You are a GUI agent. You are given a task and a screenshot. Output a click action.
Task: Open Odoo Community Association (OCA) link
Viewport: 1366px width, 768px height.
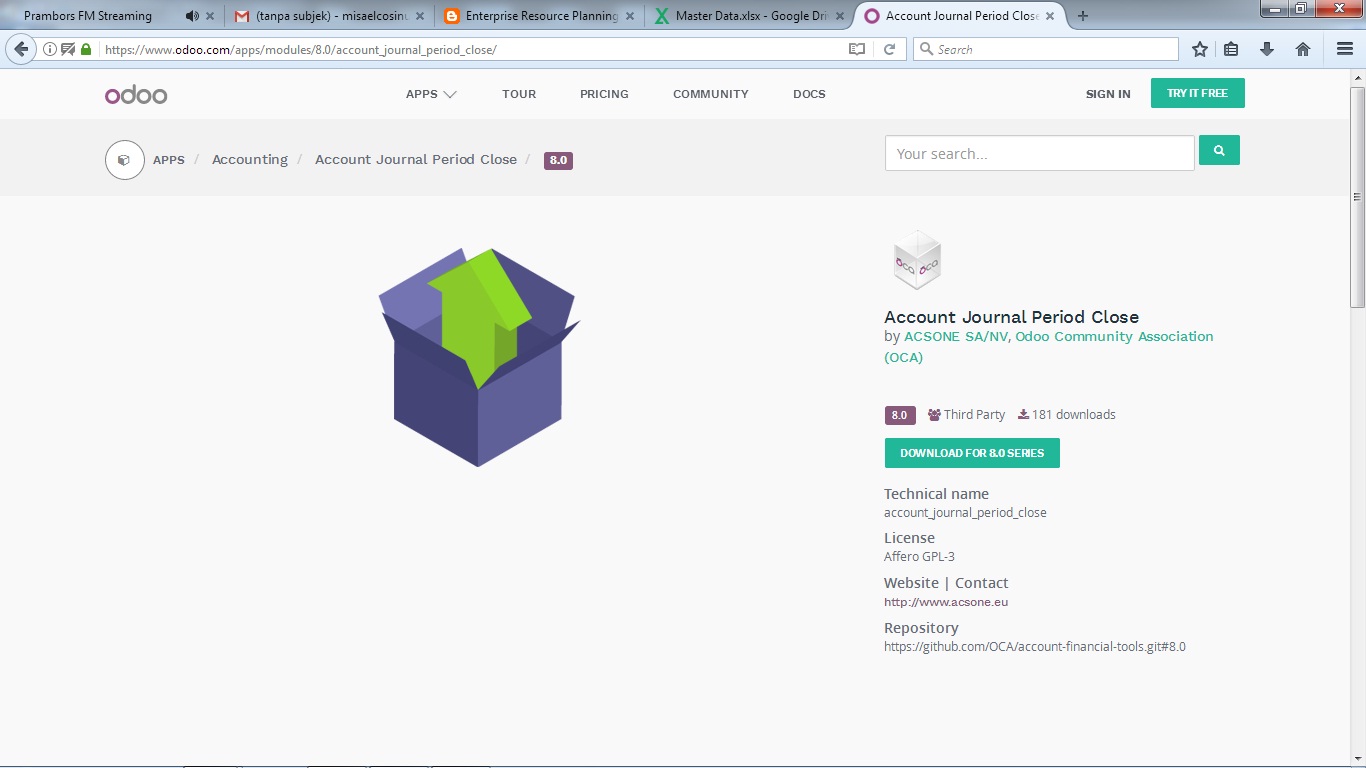pyautogui.click(x=1049, y=347)
